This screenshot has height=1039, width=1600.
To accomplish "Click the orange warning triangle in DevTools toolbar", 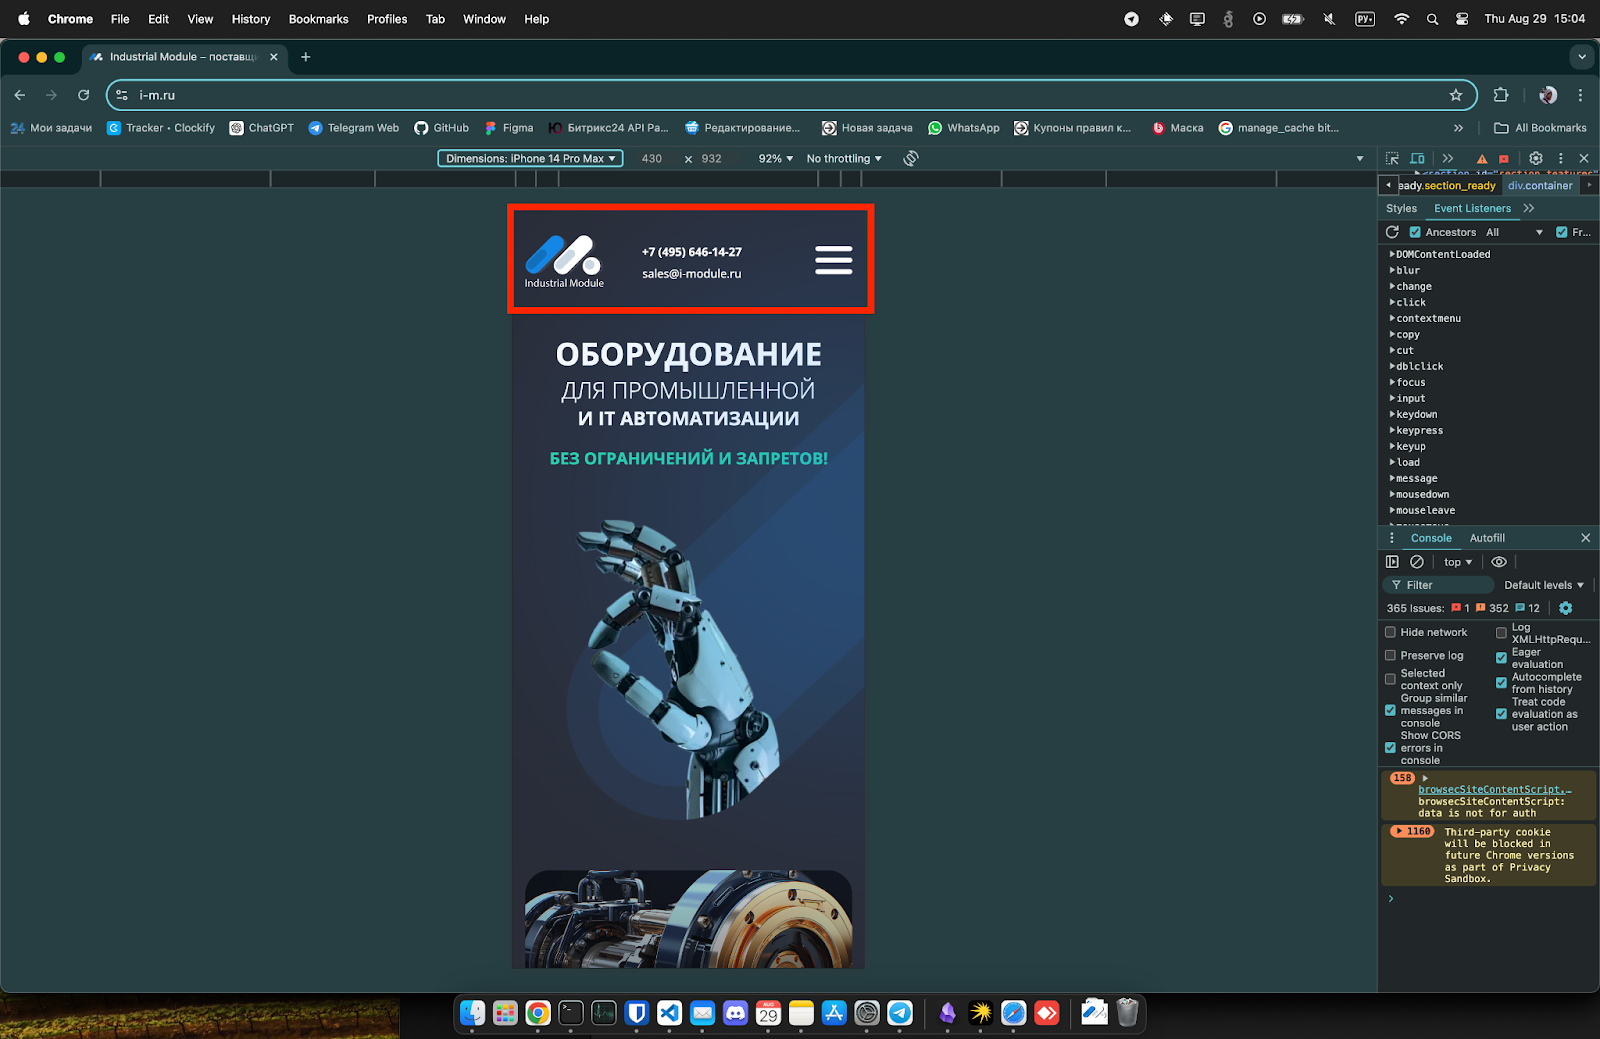I will click(x=1482, y=159).
